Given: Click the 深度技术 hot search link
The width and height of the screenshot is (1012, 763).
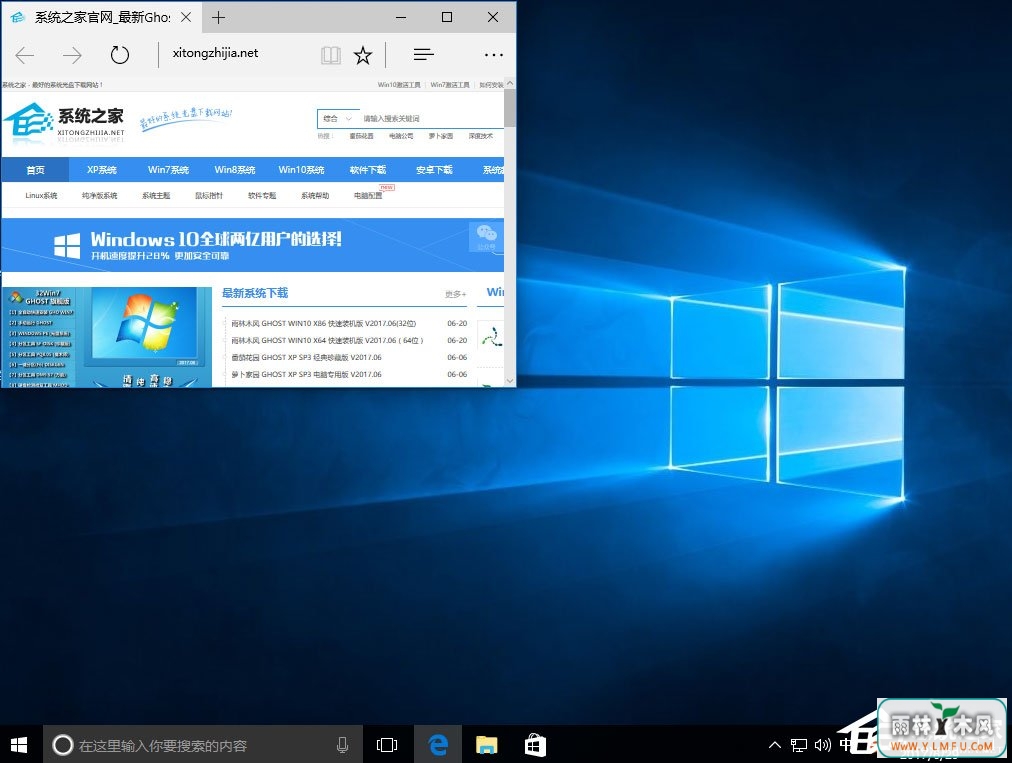Looking at the screenshot, I should tap(481, 136).
